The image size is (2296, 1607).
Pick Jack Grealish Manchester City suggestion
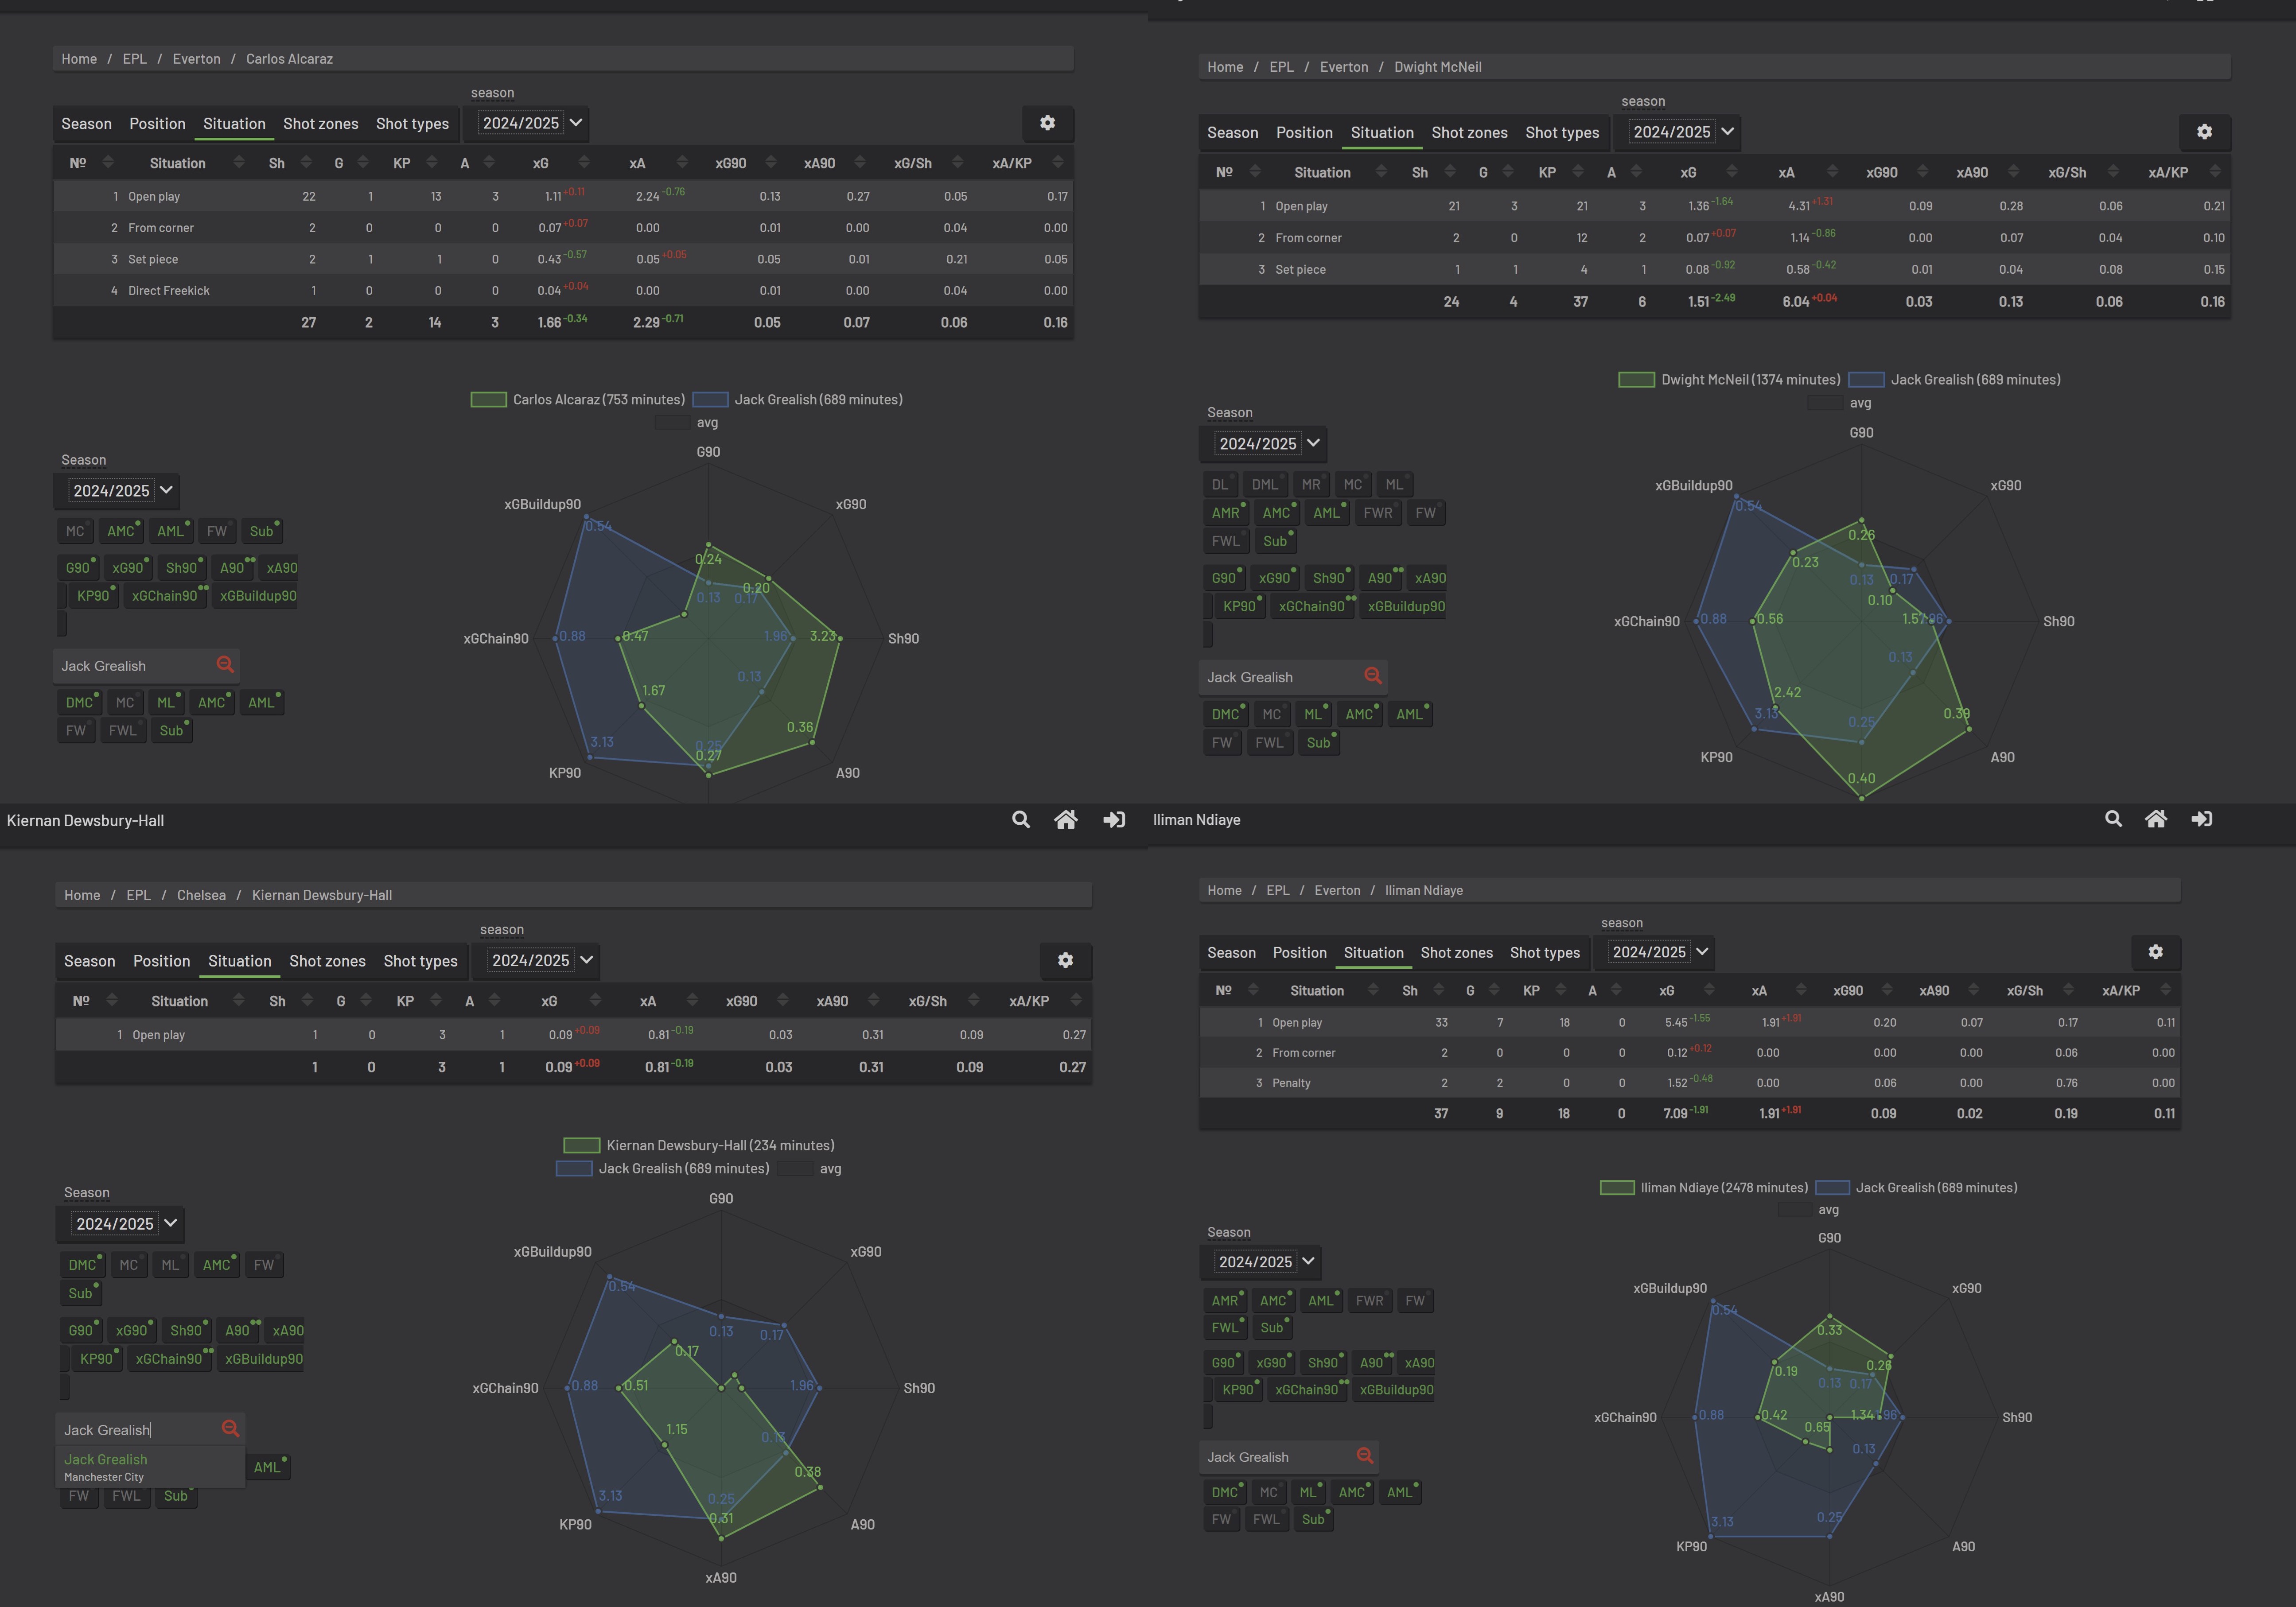pyautogui.click(x=150, y=1467)
